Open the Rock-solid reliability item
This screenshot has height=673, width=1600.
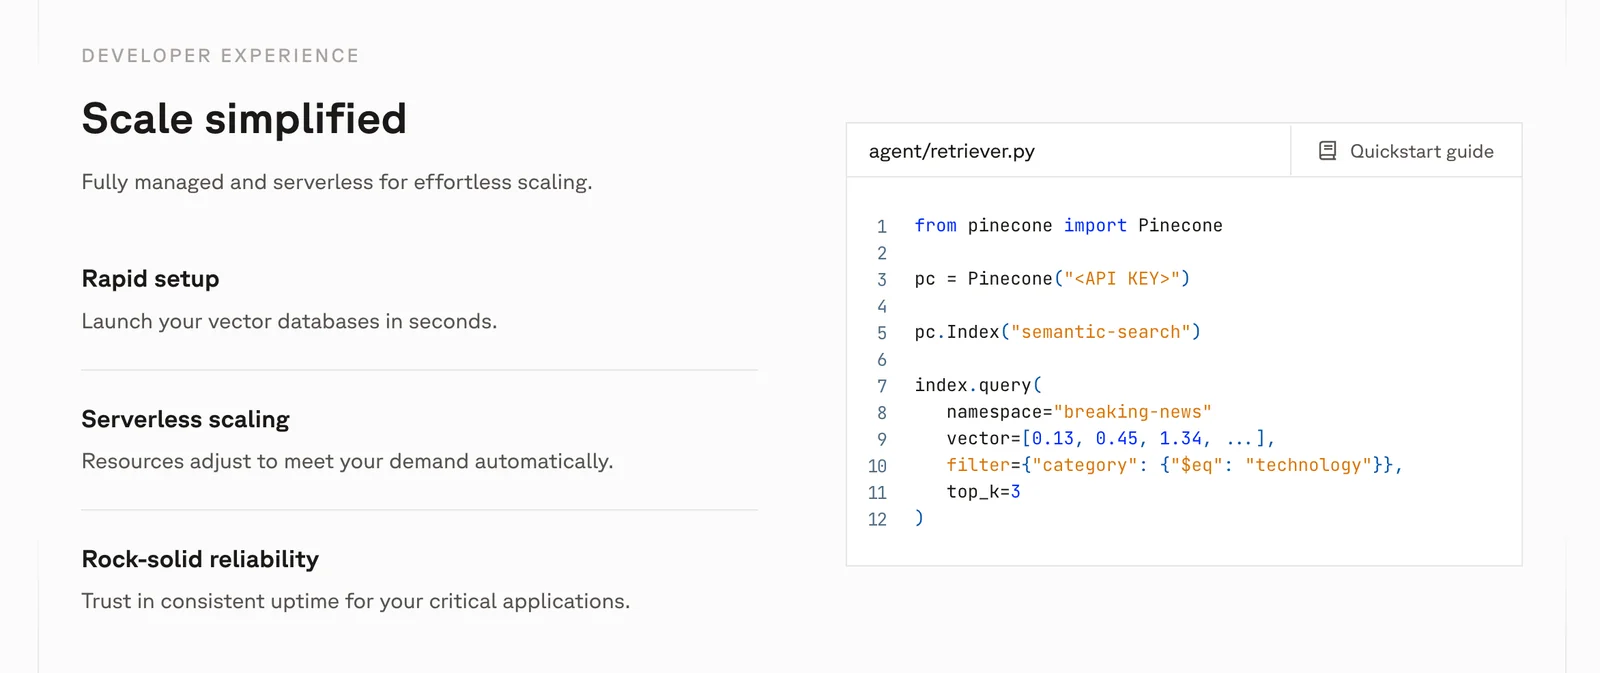200,559
